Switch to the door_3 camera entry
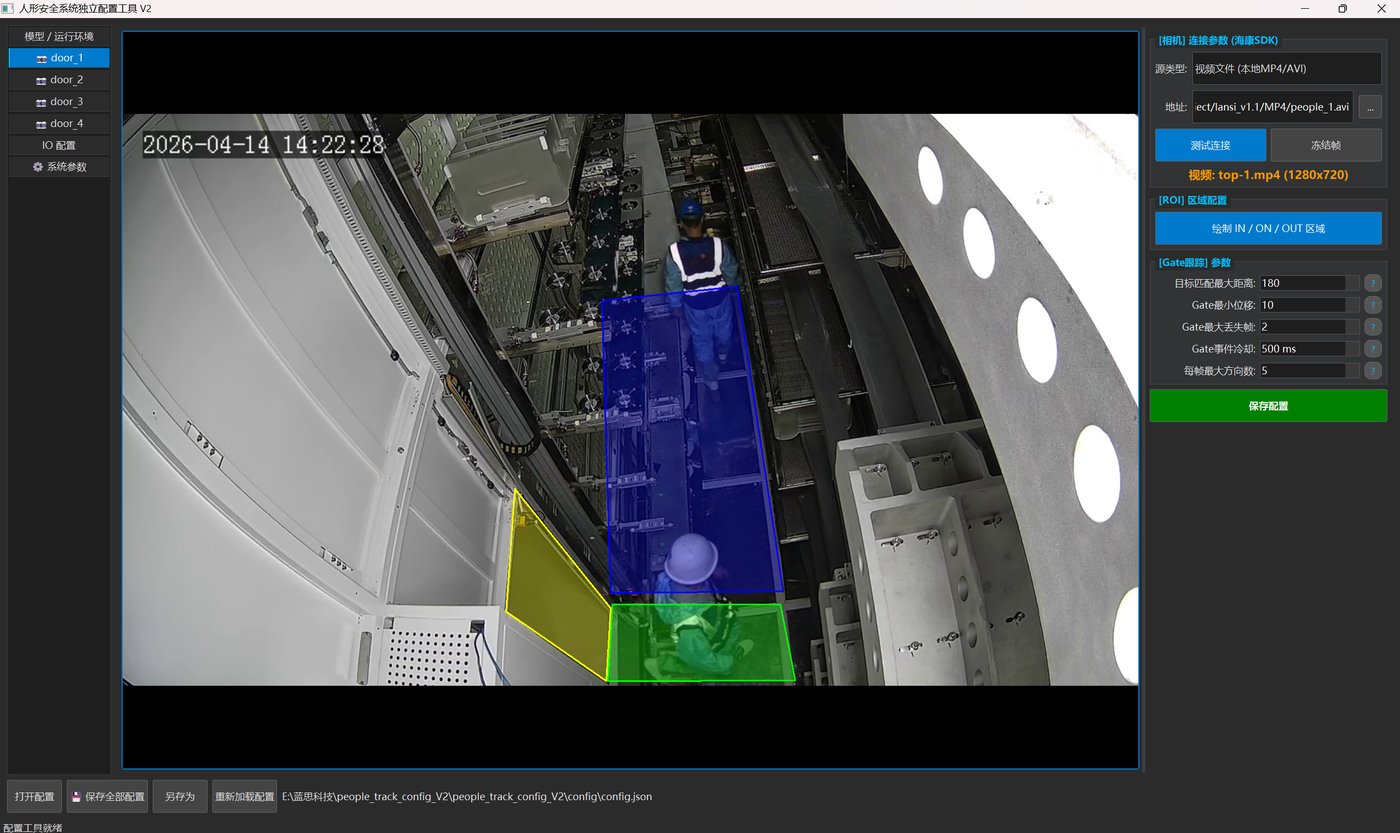Viewport: 1400px width, 833px height. pos(59,102)
